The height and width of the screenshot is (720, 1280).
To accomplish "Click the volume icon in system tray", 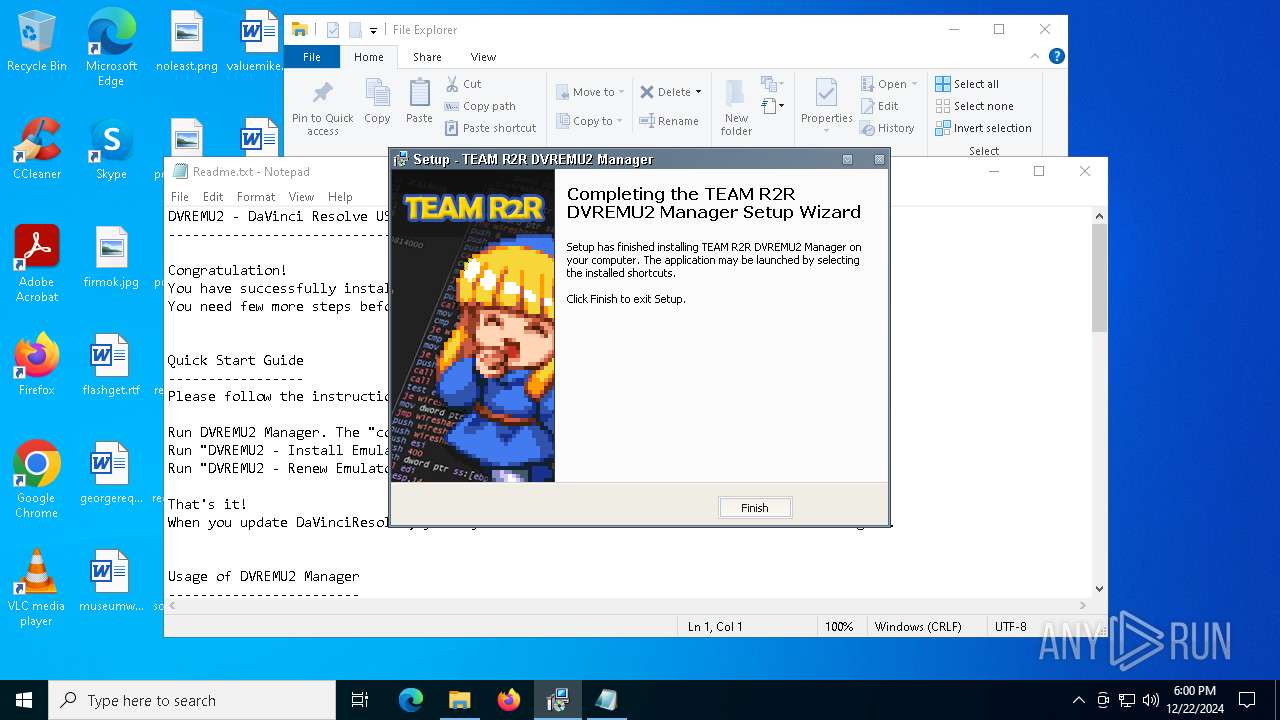I will (1151, 700).
